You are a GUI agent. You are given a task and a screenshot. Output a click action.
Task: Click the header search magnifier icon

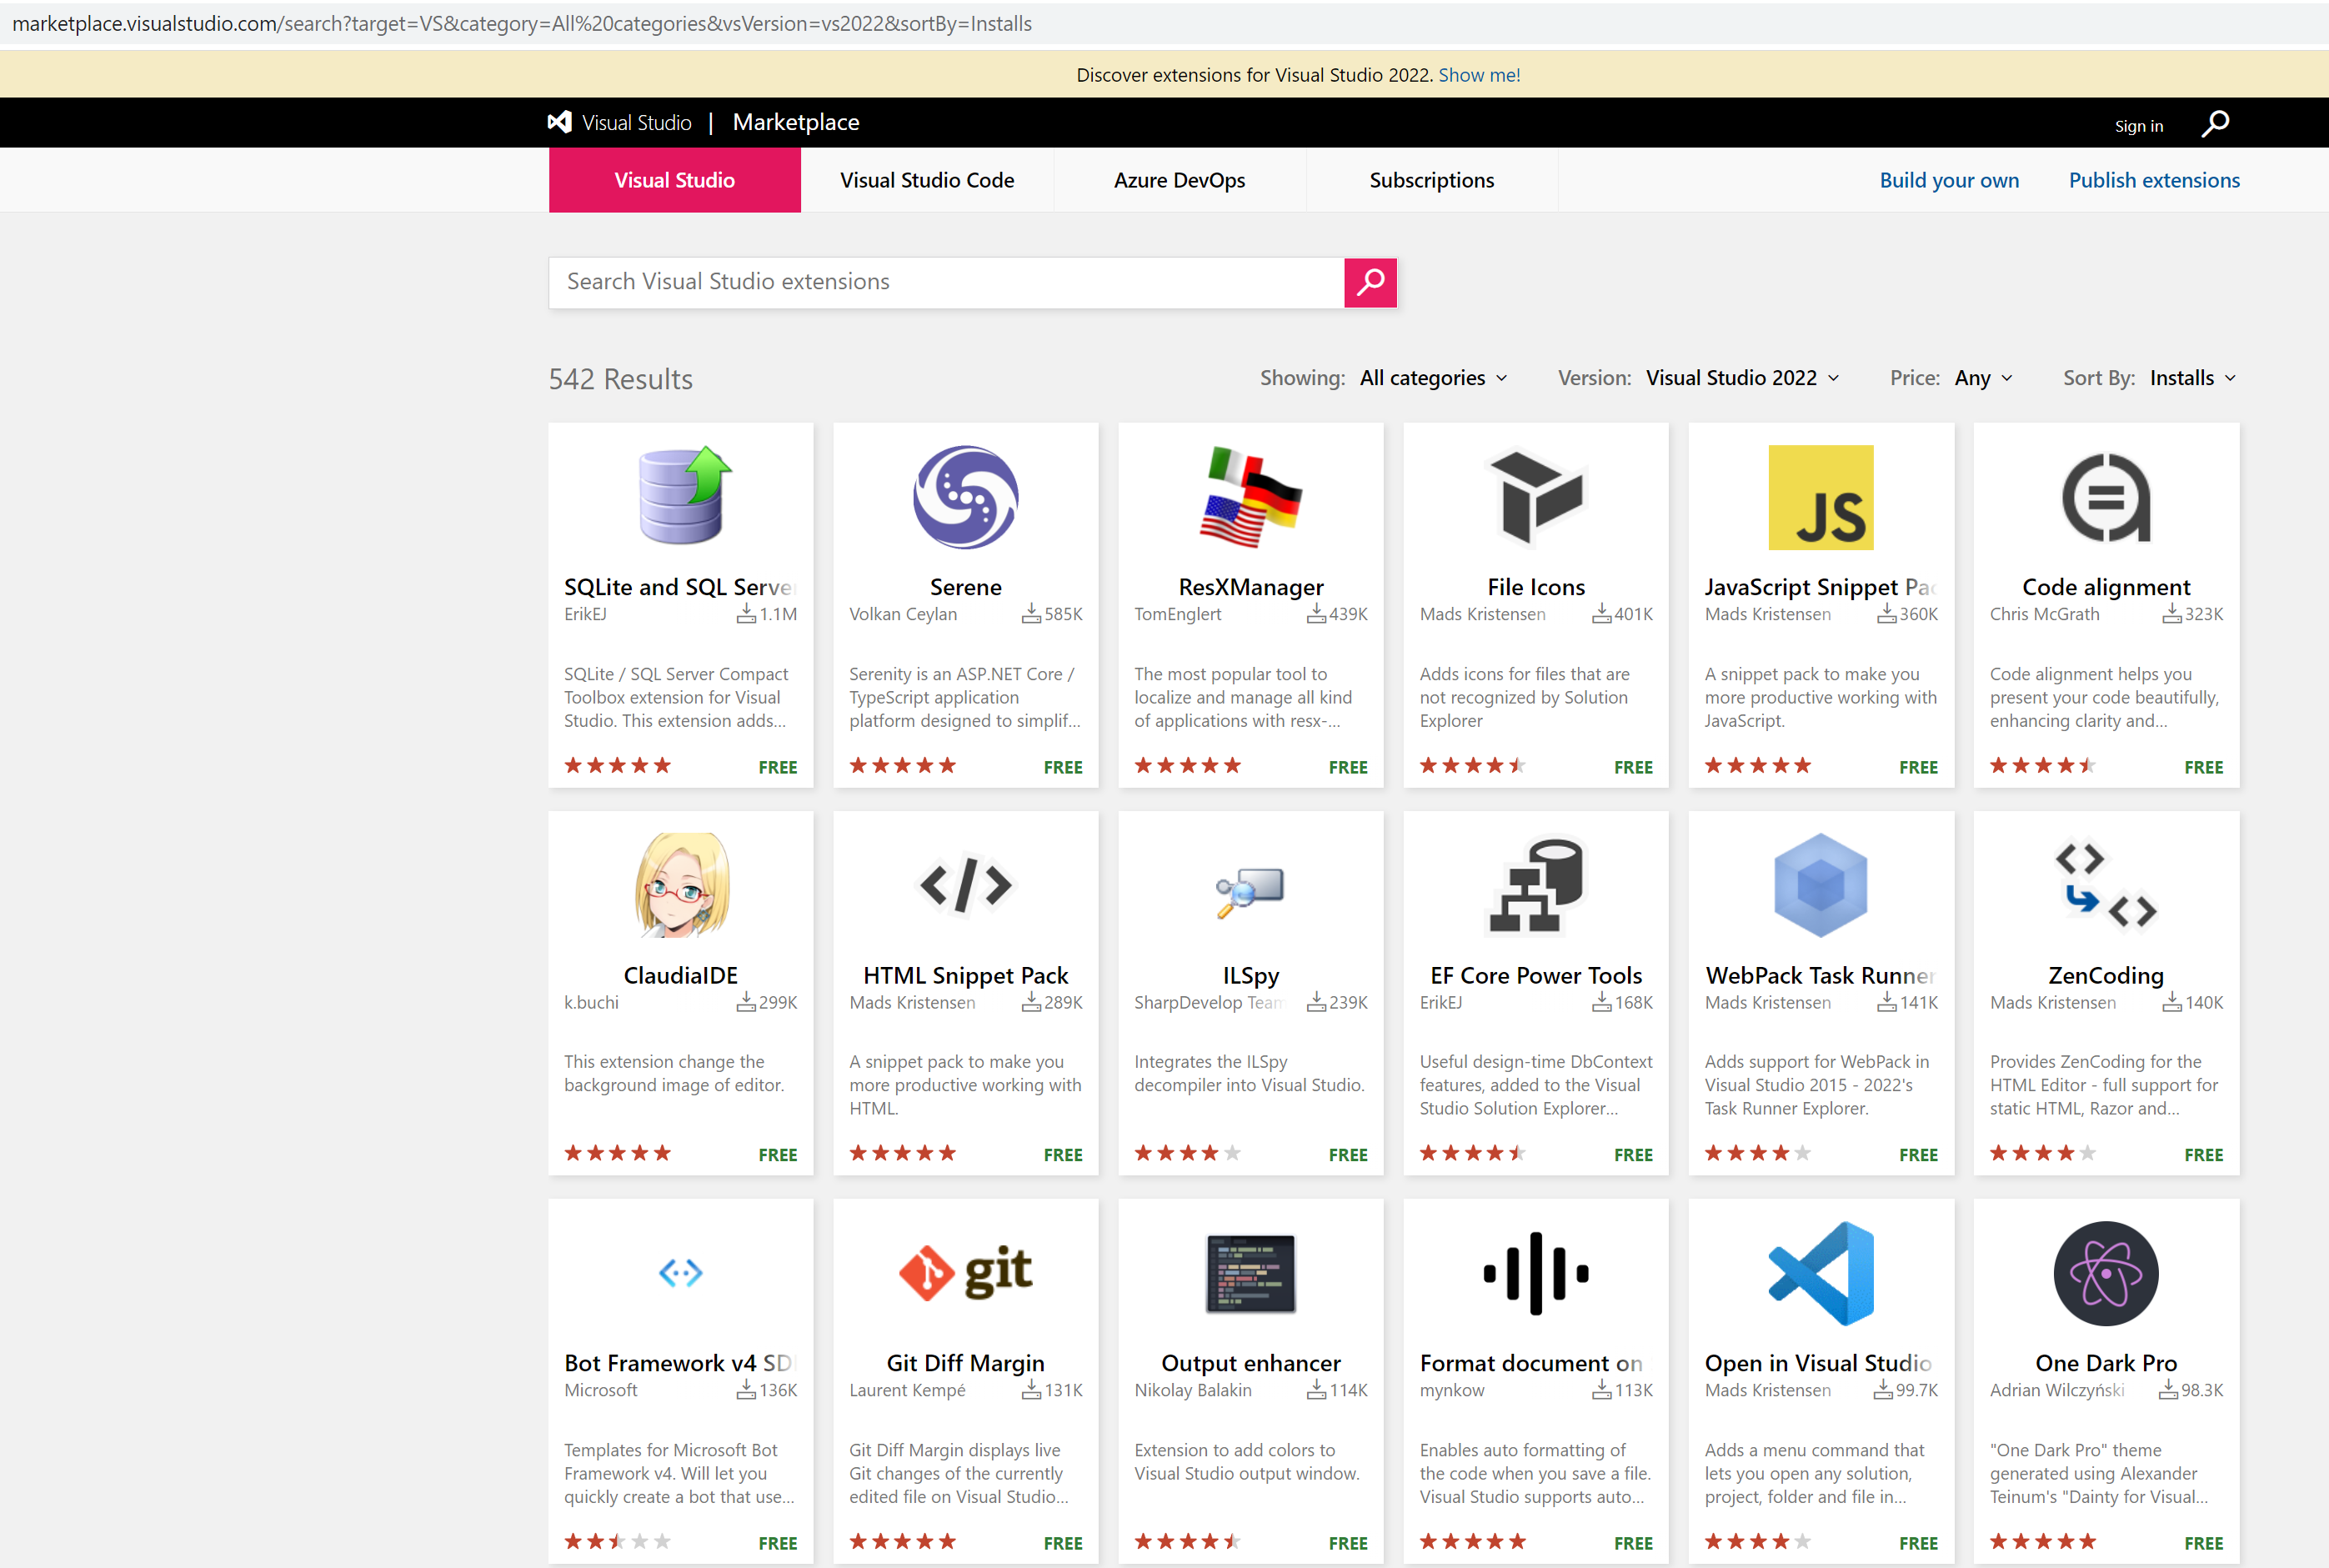click(x=2215, y=124)
